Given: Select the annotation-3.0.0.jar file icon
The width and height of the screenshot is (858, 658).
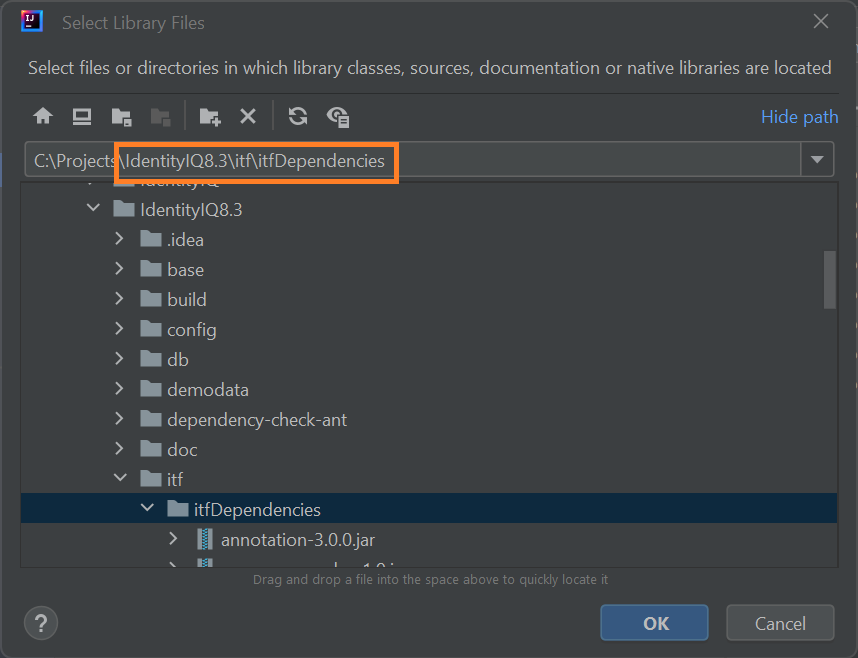Looking at the screenshot, I should point(205,540).
